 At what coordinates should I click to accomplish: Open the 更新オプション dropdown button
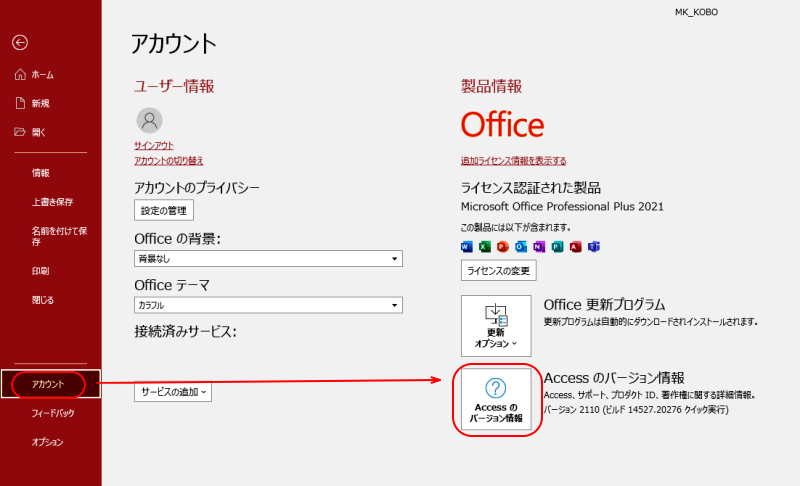pos(496,326)
